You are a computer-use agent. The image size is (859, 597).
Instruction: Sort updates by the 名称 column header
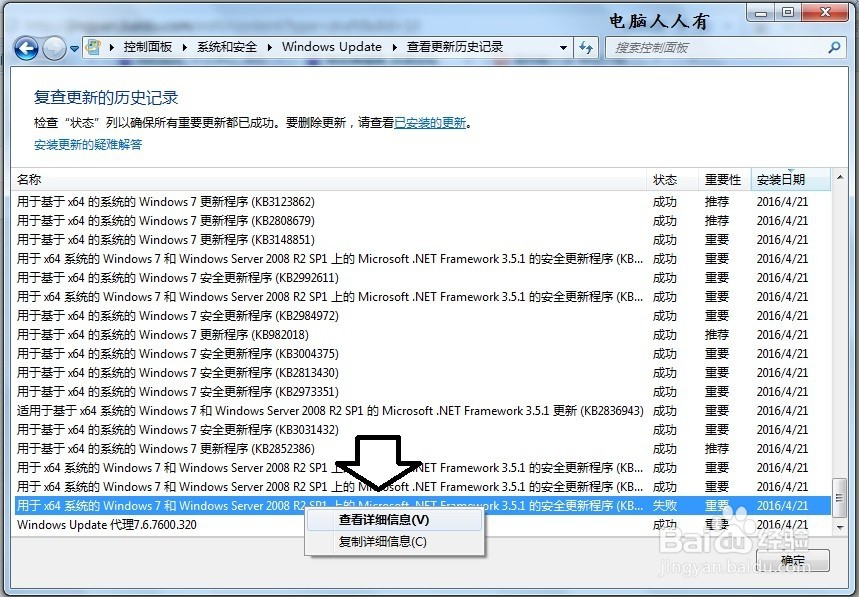coord(29,179)
